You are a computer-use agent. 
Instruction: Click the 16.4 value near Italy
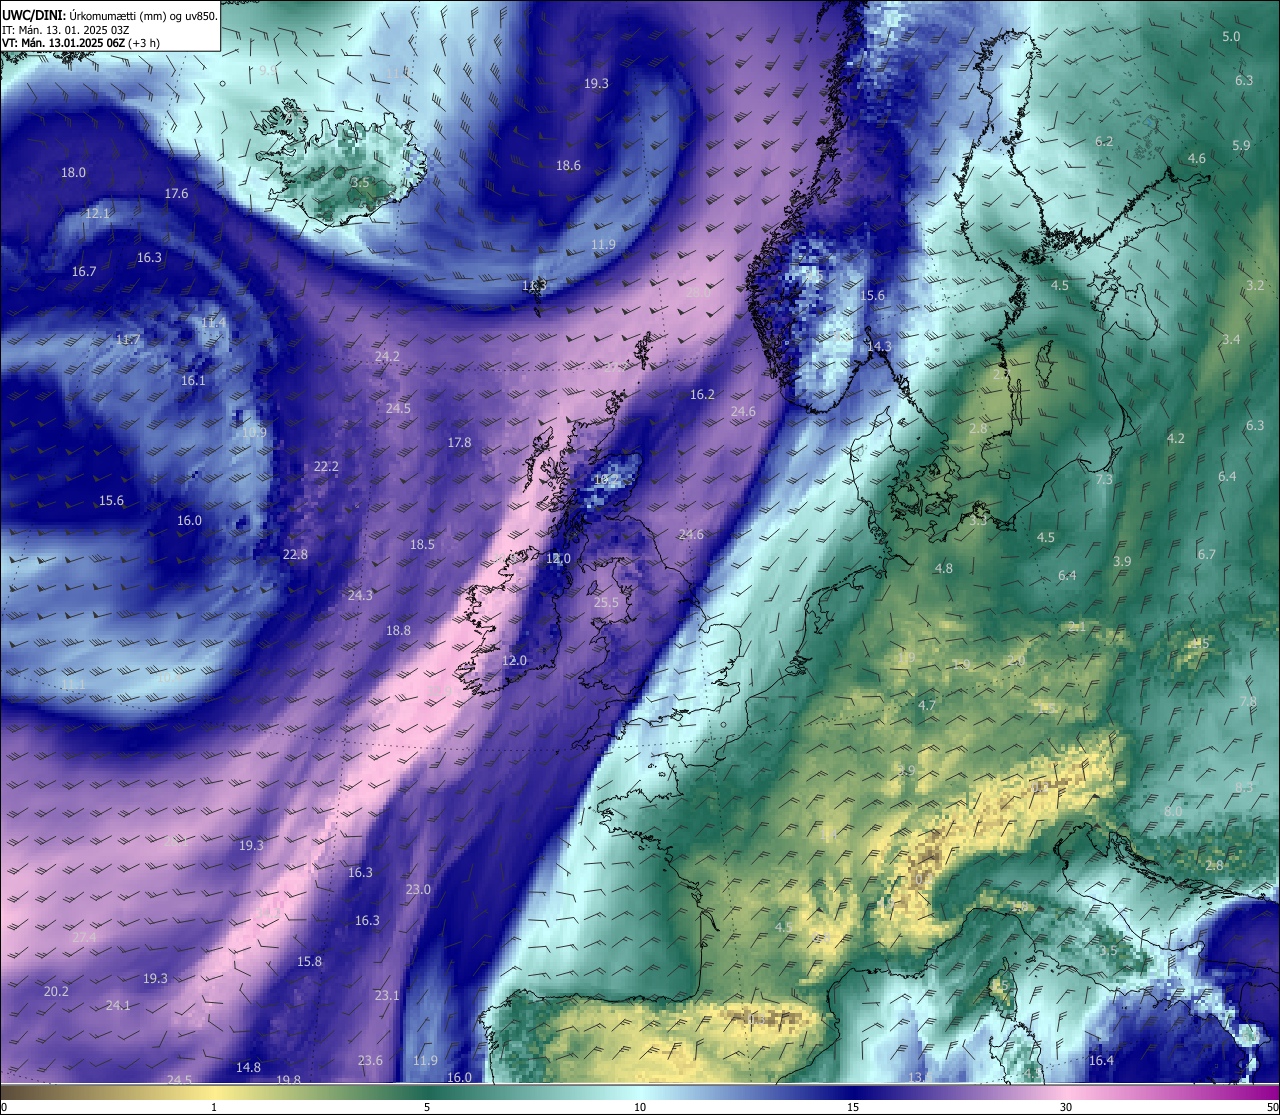(1101, 1061)
